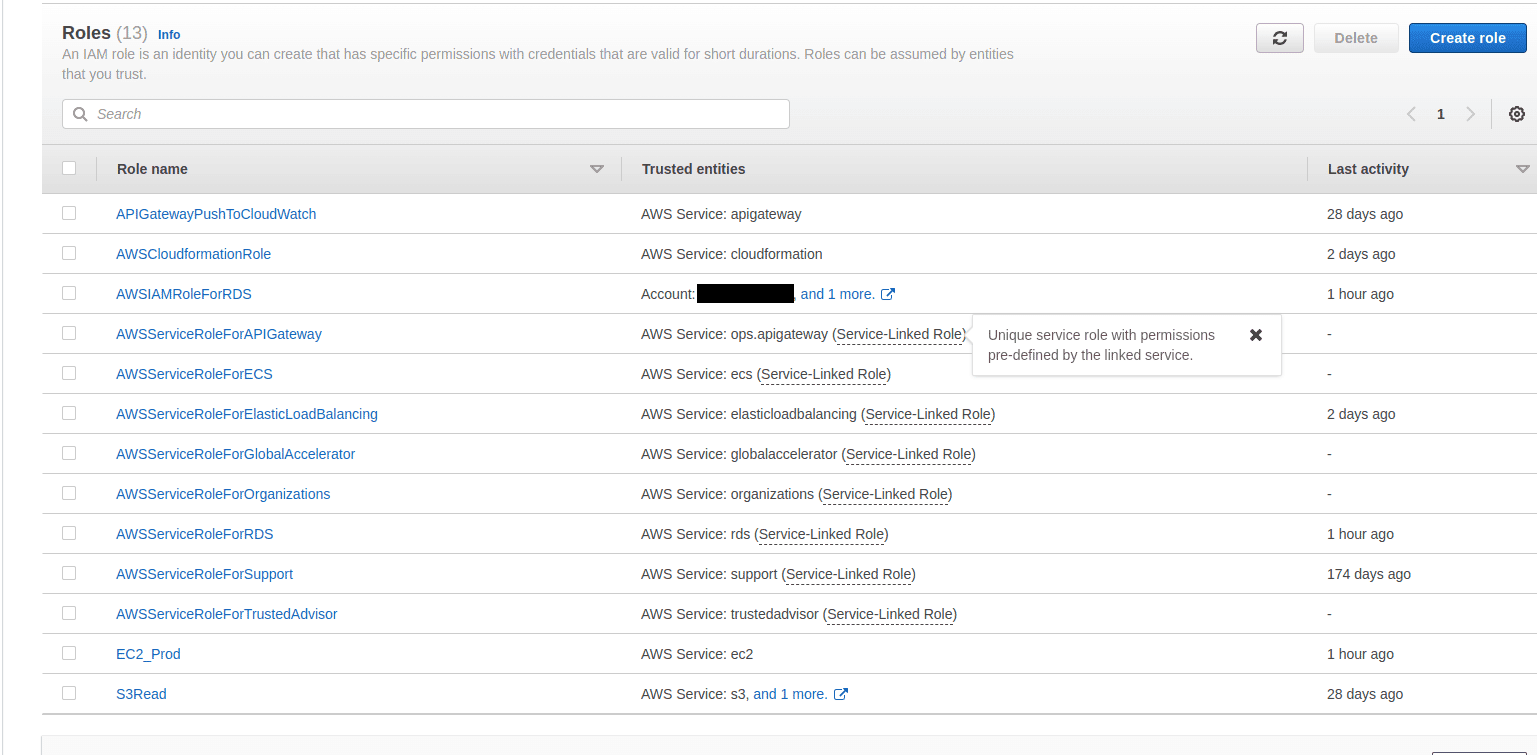Open external link icon in S3Read row

click(x=841, y=694)
